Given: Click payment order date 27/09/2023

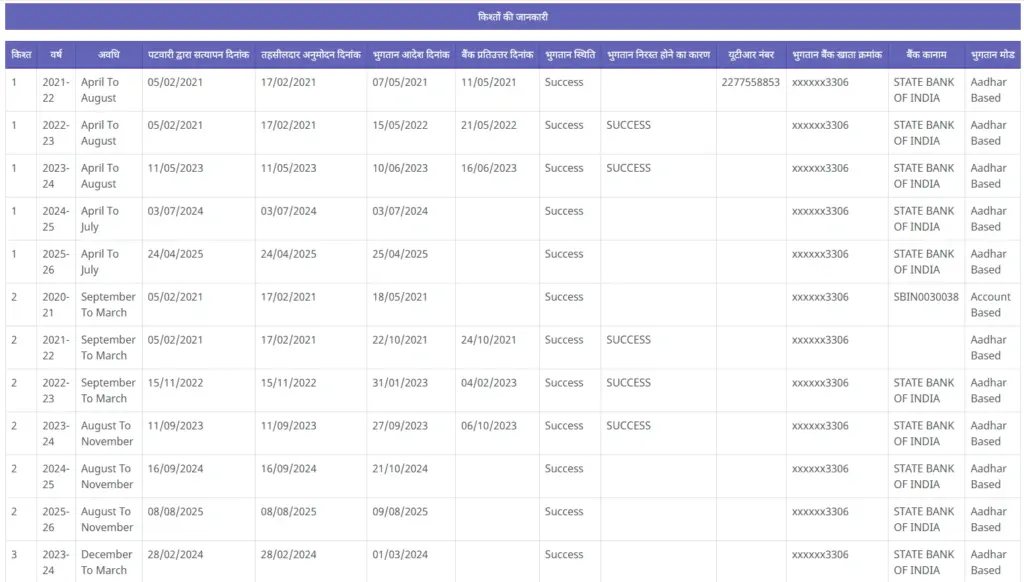Looking at the screenshot, I should (x=400, y=426).
